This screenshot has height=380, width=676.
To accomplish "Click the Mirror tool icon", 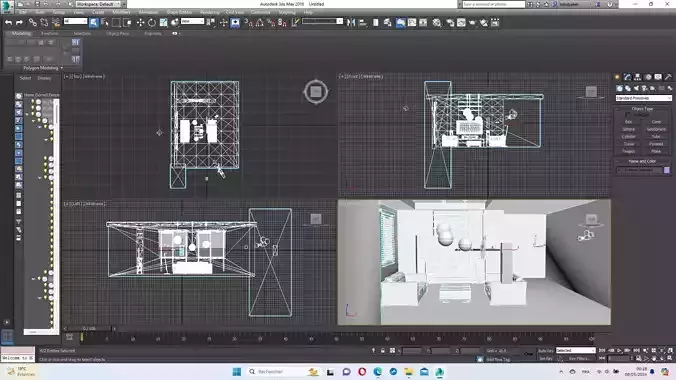I will pos(351,22).
